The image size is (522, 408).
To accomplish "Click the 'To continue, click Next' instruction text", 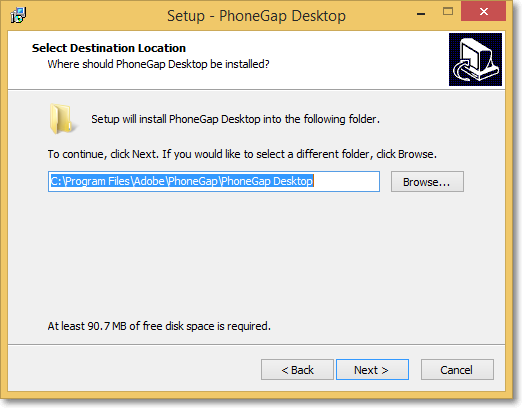I will click(242, 154).
